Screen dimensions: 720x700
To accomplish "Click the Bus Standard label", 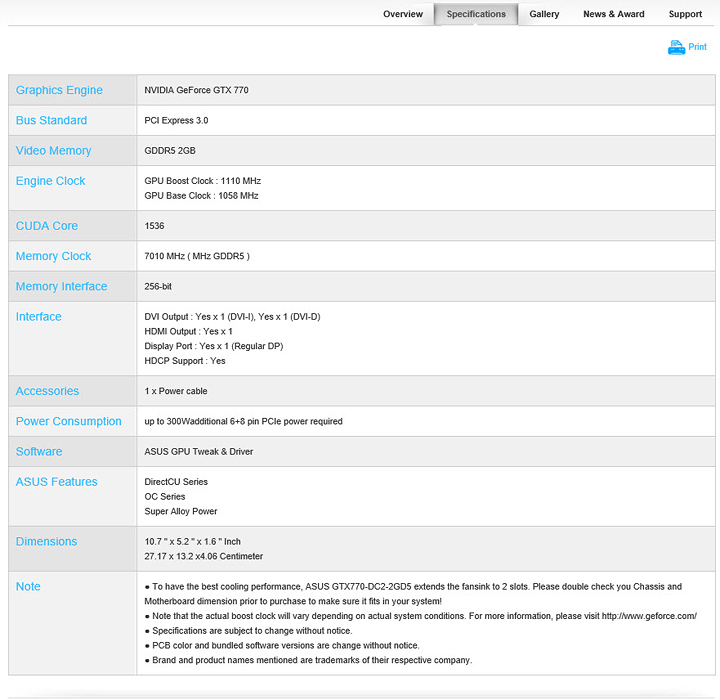I will pyautogui.click(x=51, y=120).
